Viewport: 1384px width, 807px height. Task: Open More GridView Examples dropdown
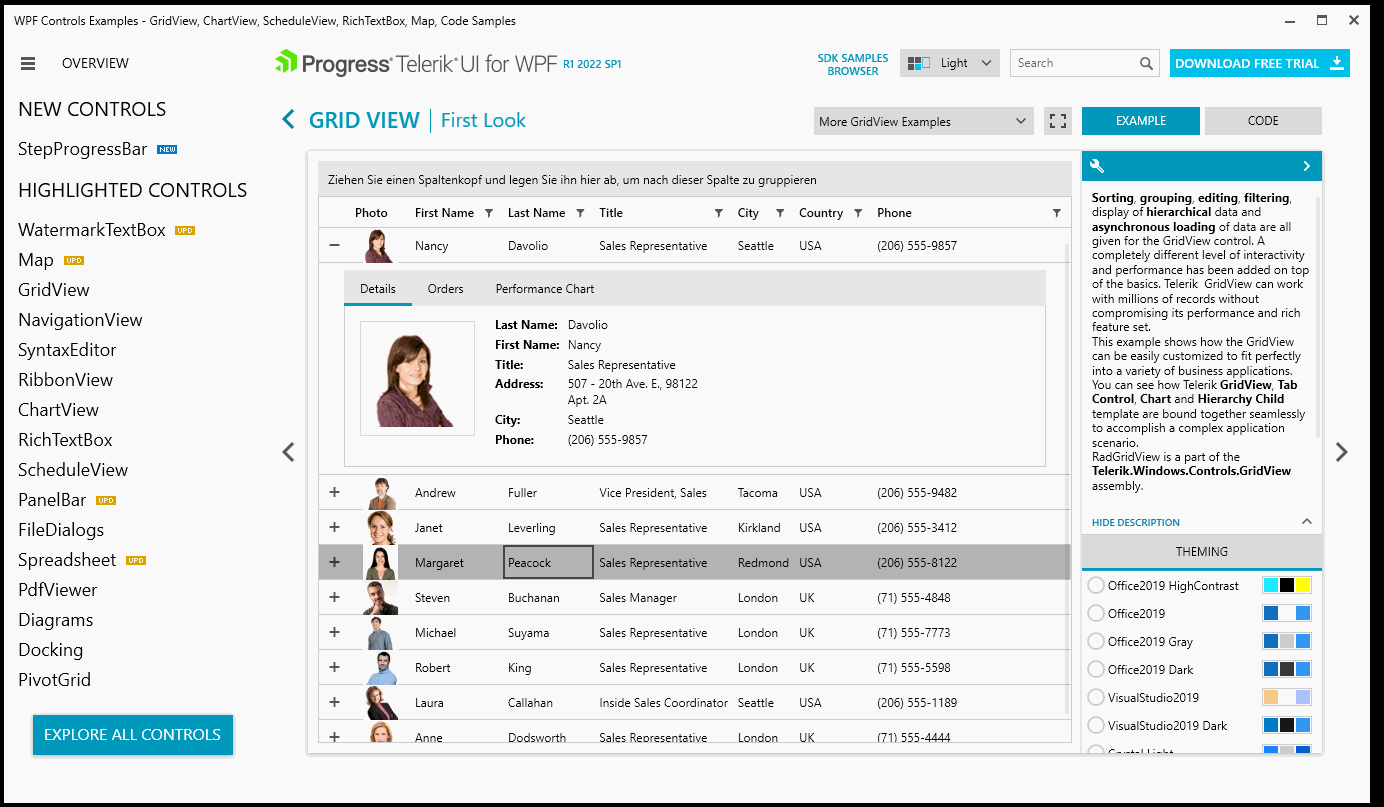point(924,121)
